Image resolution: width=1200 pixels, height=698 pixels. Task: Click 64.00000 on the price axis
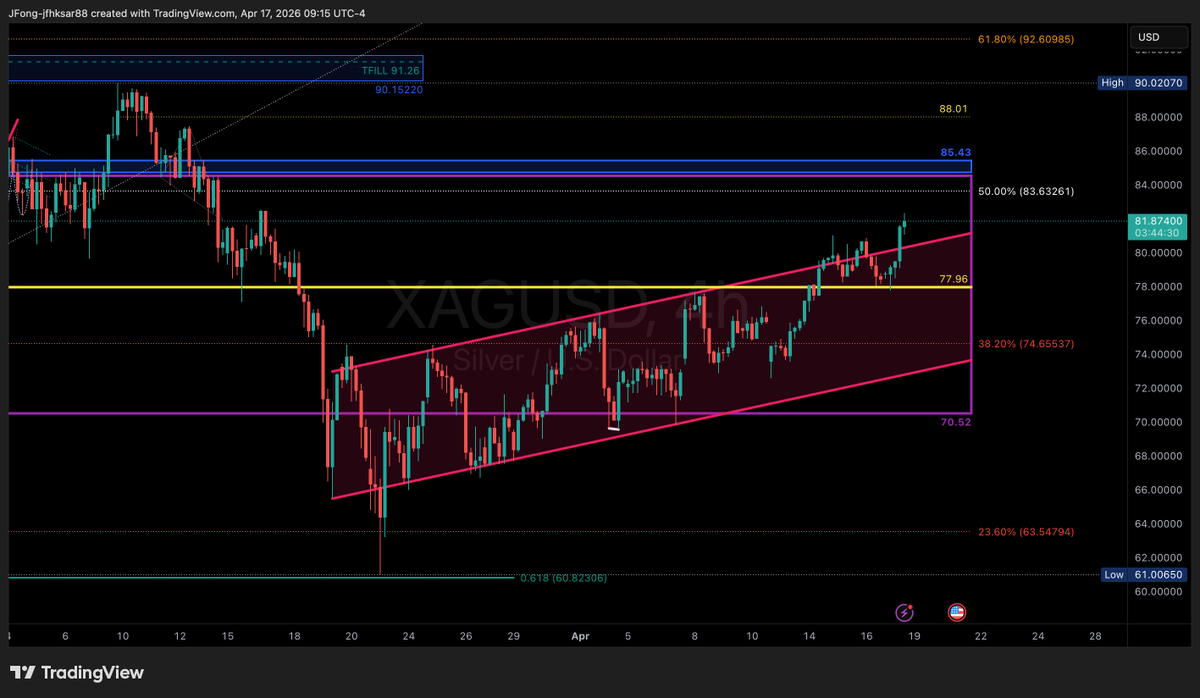tap(1160, 524)
